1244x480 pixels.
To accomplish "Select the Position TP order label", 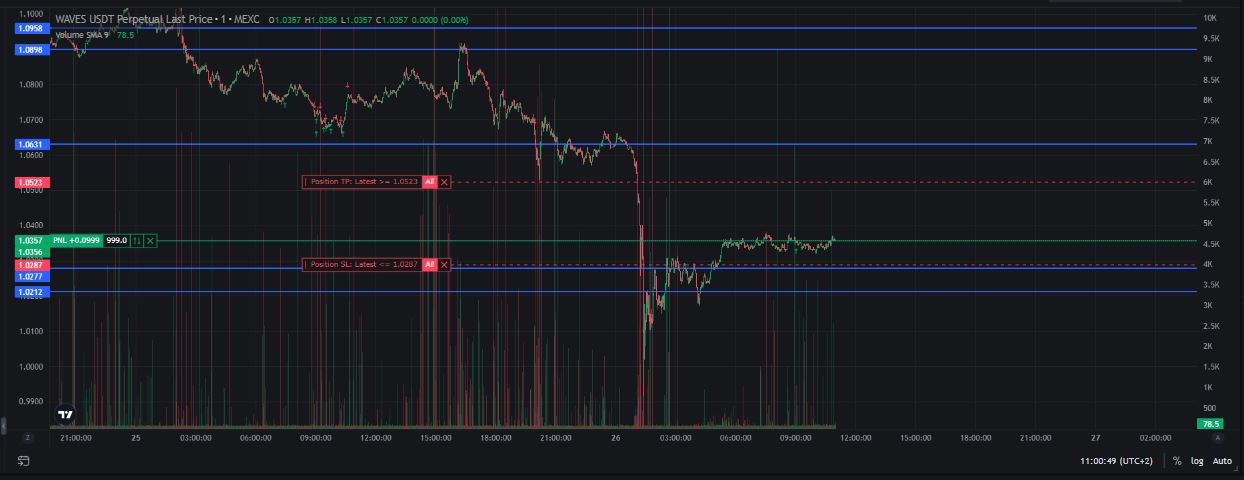I will [x=363, y=182].
